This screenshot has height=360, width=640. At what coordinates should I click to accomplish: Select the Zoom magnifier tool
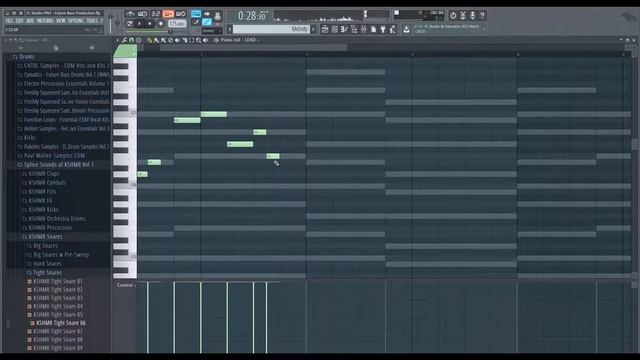198,40
